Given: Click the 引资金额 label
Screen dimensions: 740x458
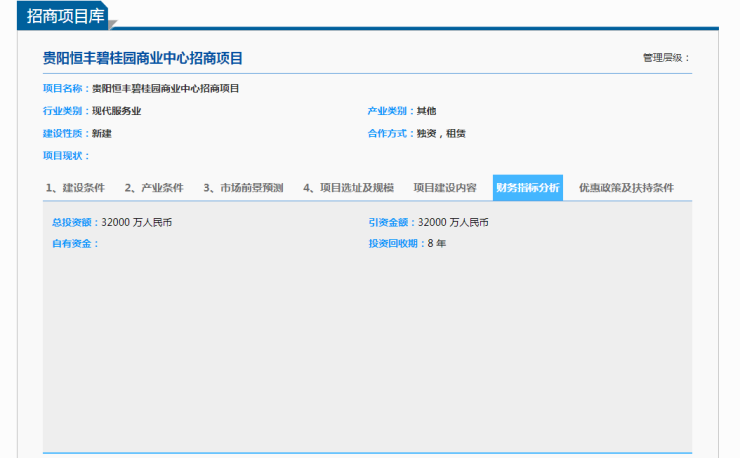Looking at the screenshot, I should pyautogui.click(x=392, y=222).
